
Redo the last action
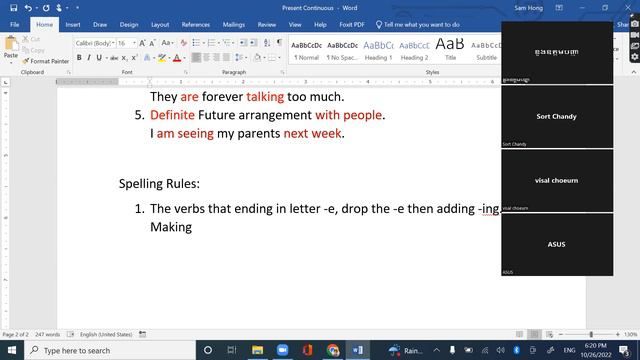tap(46, 8)
